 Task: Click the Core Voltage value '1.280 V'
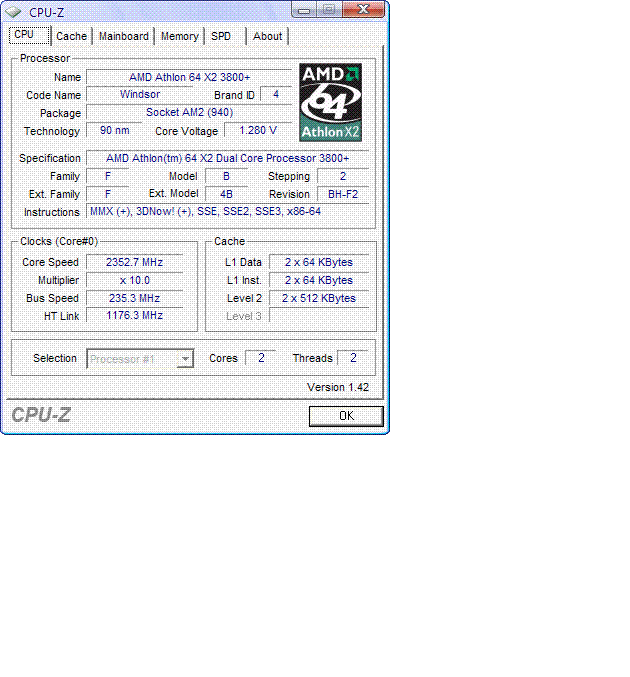coord(258,130)
